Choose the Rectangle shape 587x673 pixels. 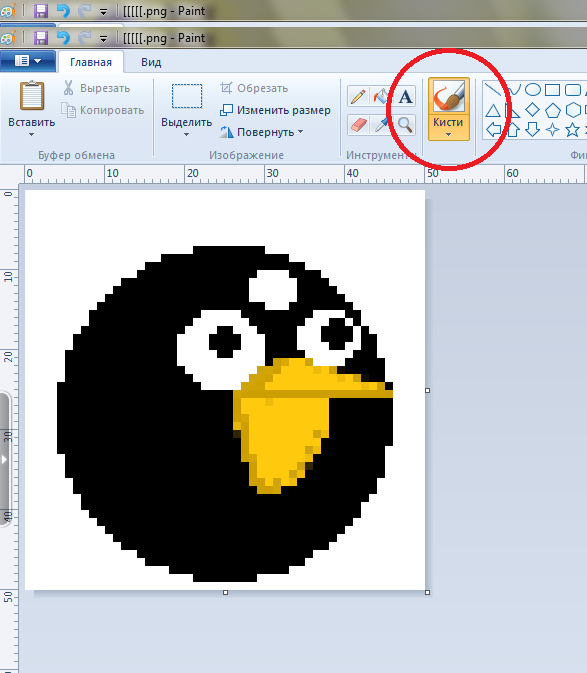(x=553, y=90)
